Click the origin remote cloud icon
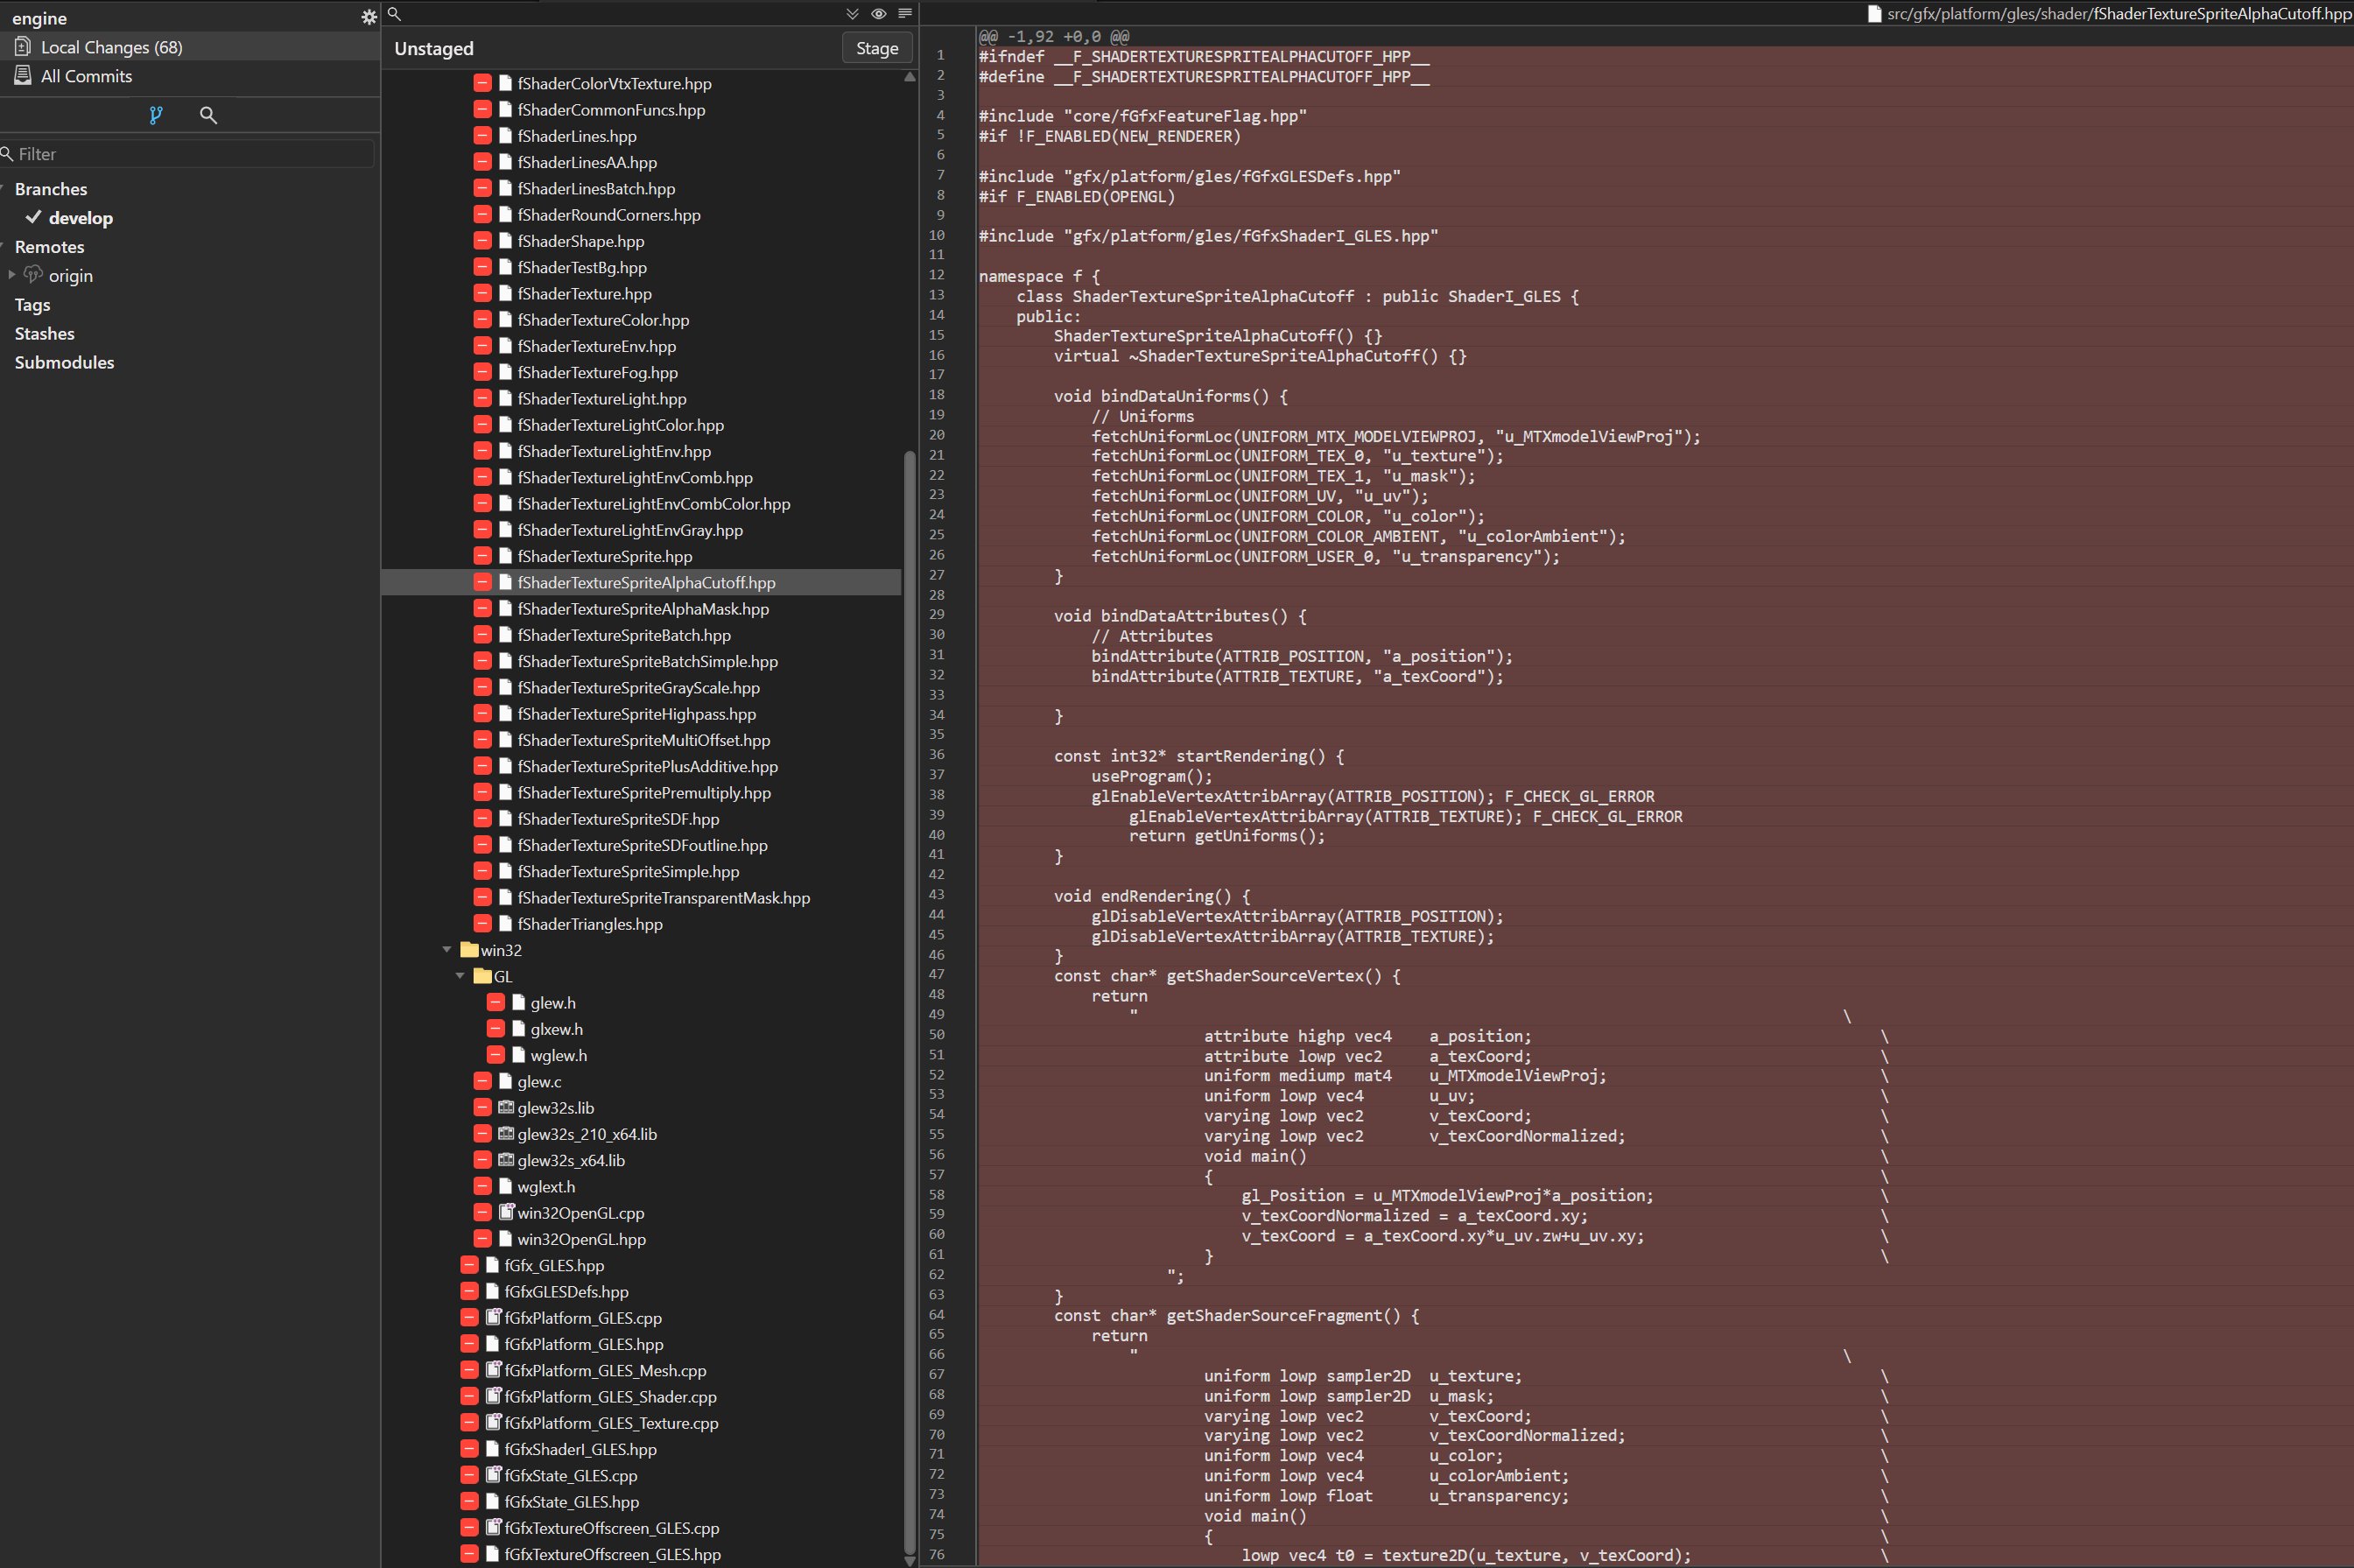This screenshot has height=1568, width=2354. (34, 275)
